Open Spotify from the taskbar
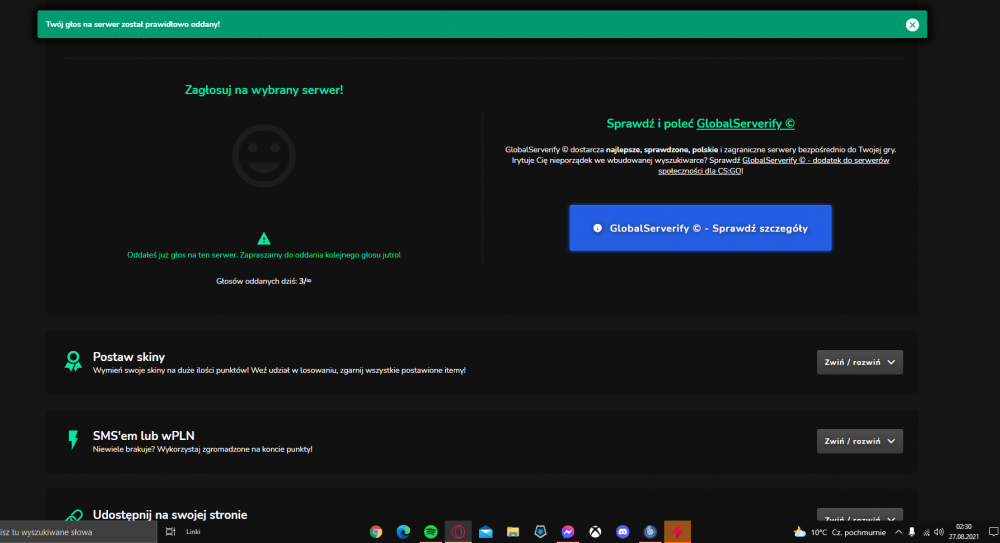The image size is (1000, 543). [x=430, y=532]
